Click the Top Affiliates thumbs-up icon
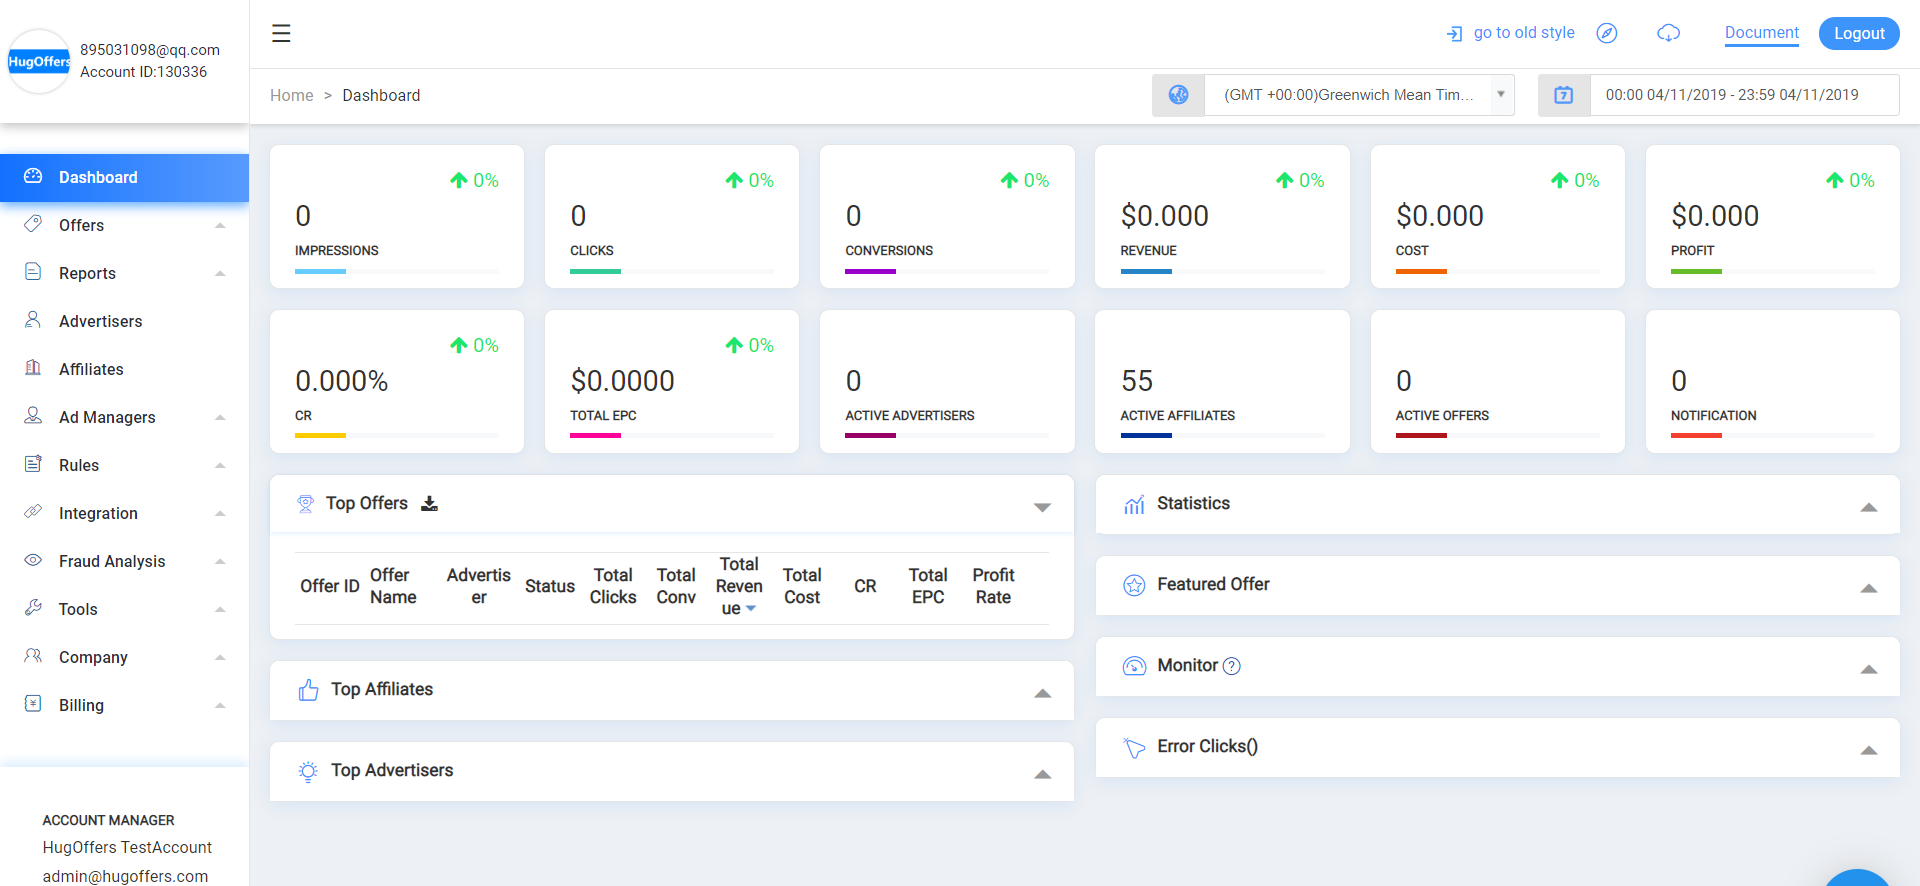 (x=308, y=690)
